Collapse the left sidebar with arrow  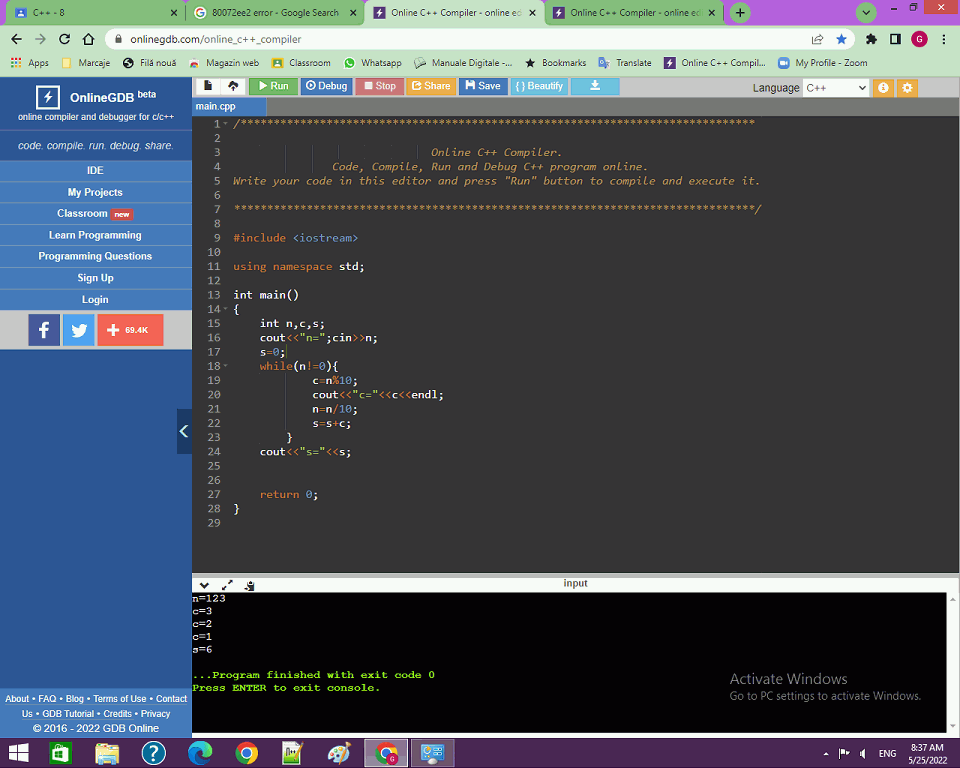(x=184, y=432)
